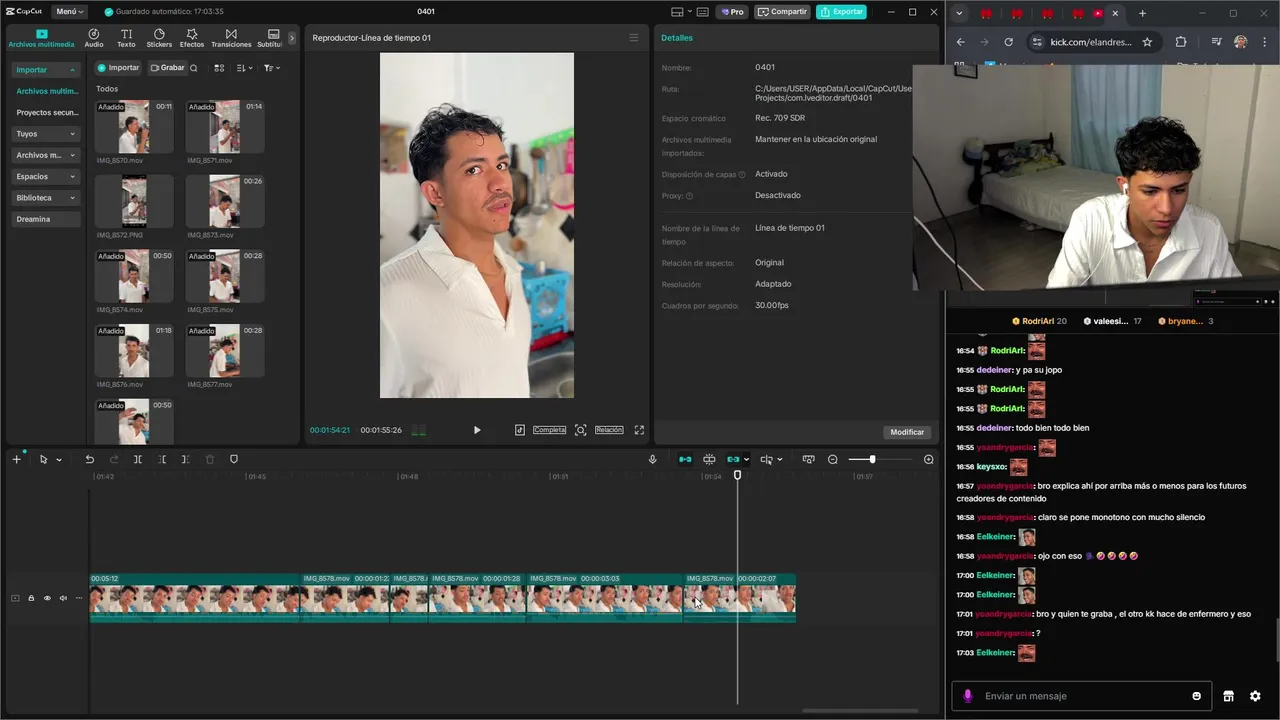Image resolution: width=1280 pixels, height=720 pixels.
Task: Click the Grabar button
Action: pyautogui.click(x=167, y=68)
